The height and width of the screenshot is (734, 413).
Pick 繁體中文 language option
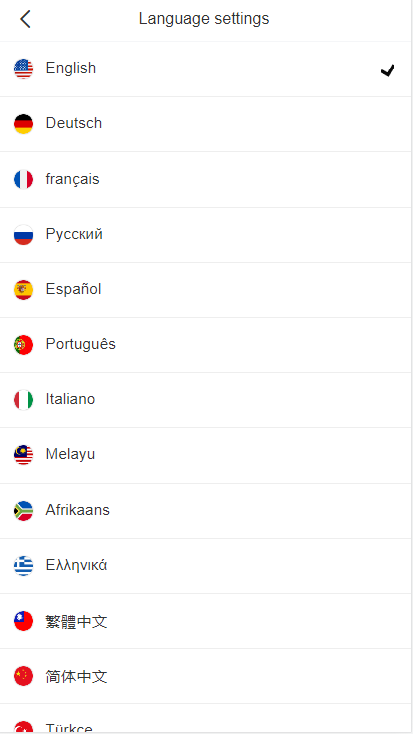(x=206, y=621)
